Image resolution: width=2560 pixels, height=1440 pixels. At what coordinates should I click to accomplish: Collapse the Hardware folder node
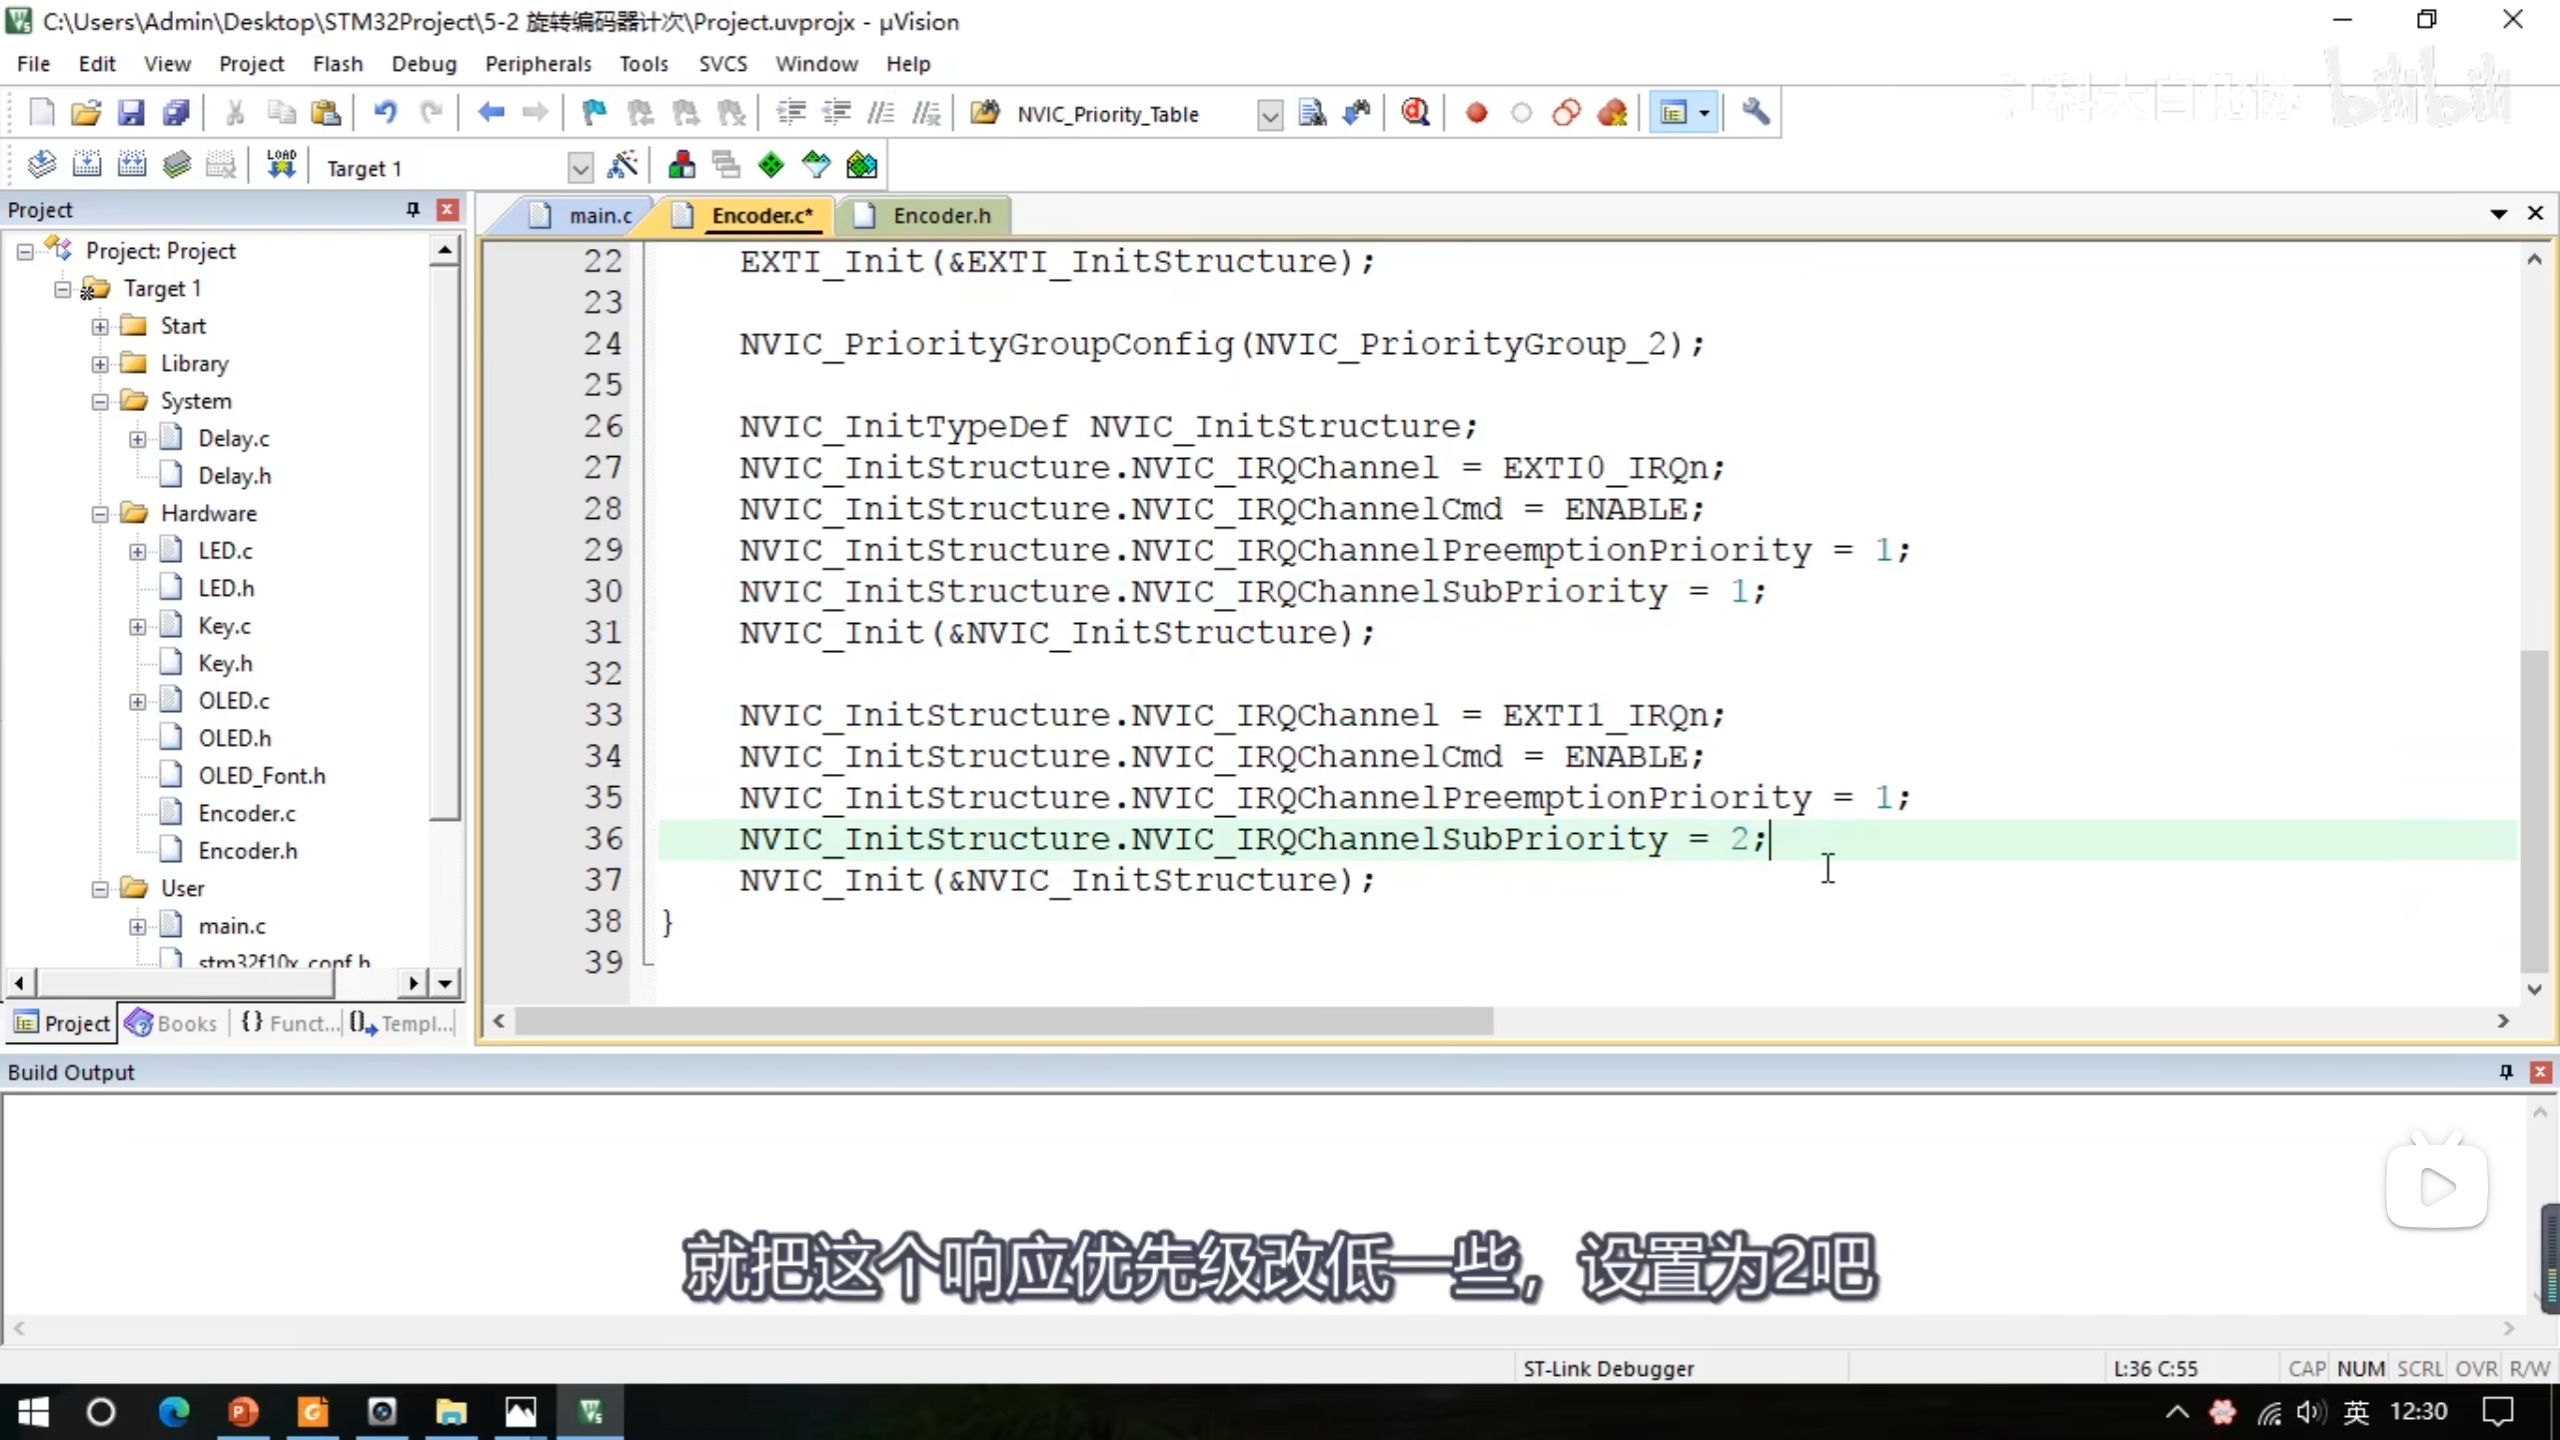[100, 514]
